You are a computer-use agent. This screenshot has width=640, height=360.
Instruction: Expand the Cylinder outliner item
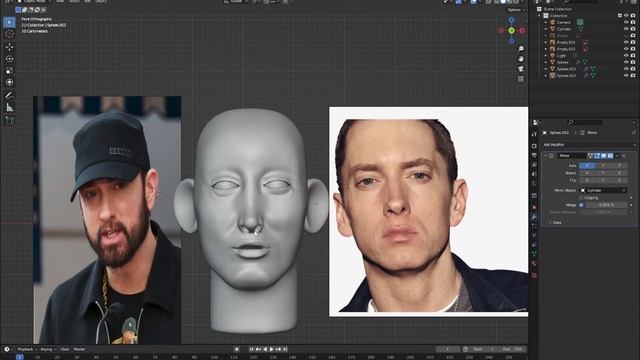click(x=546, y=29)
